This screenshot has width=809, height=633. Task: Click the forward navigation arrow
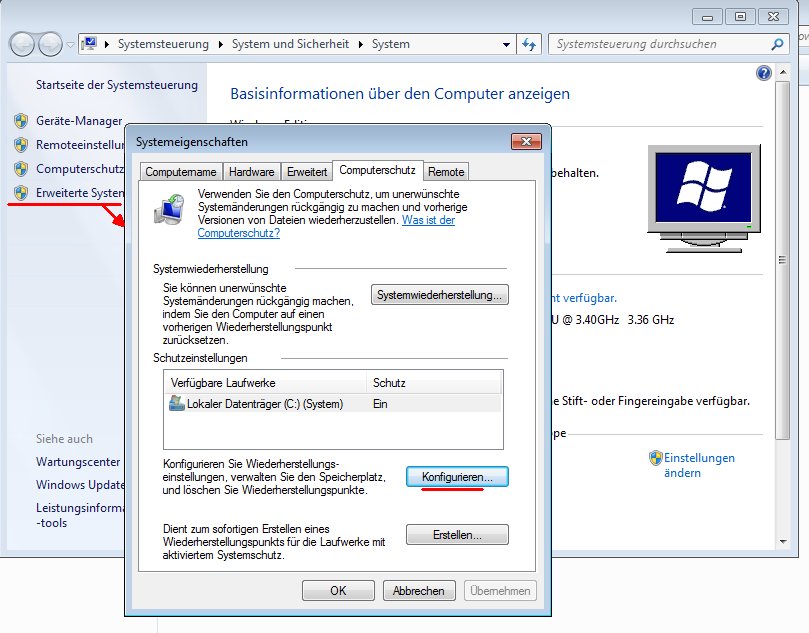tap(51, 44)
